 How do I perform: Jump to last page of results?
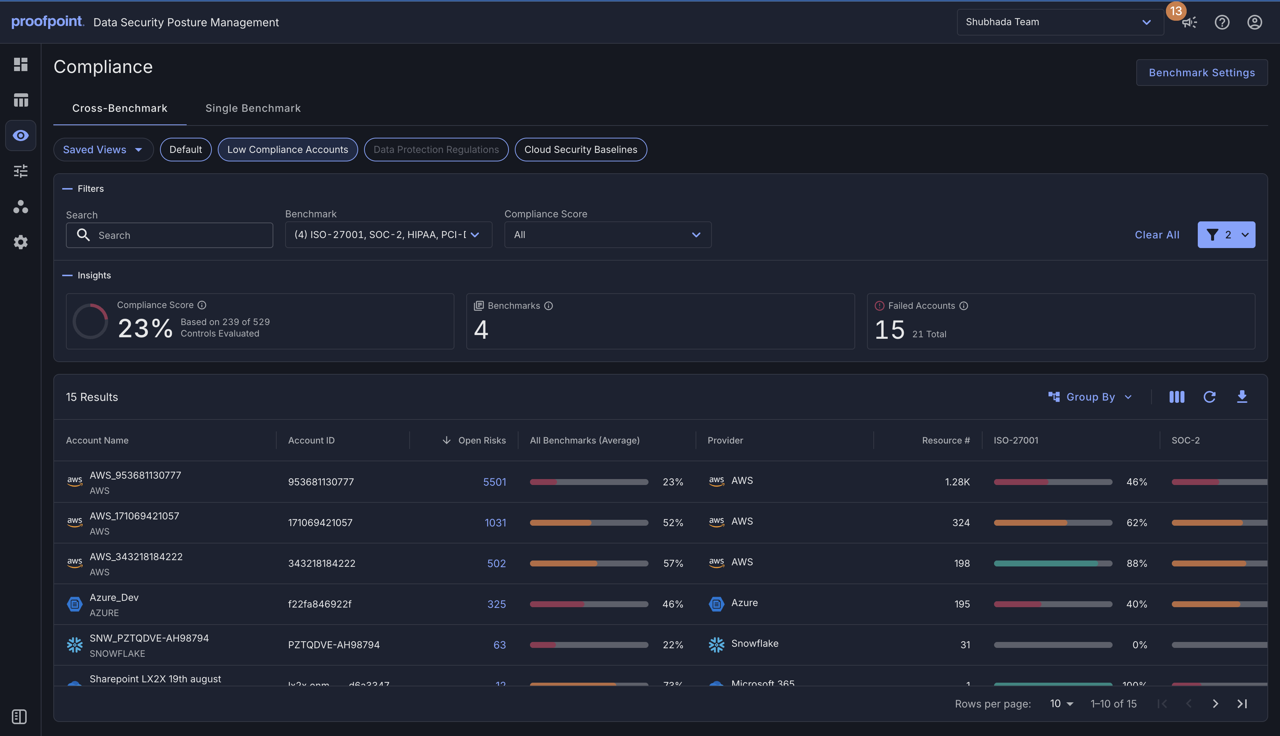click(1242, 704)
